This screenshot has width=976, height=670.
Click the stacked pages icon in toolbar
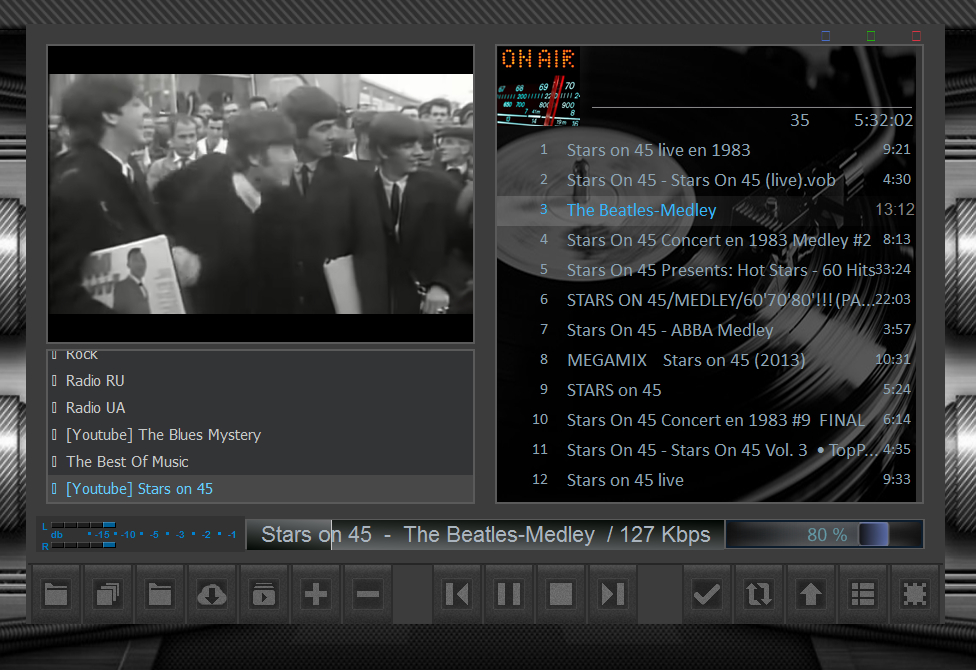(108, 594)
